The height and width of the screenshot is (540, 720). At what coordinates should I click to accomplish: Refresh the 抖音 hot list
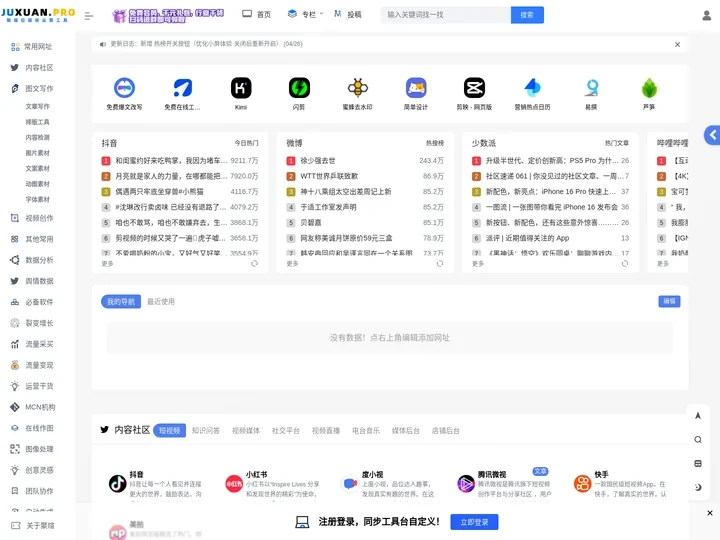coord(254,264)
